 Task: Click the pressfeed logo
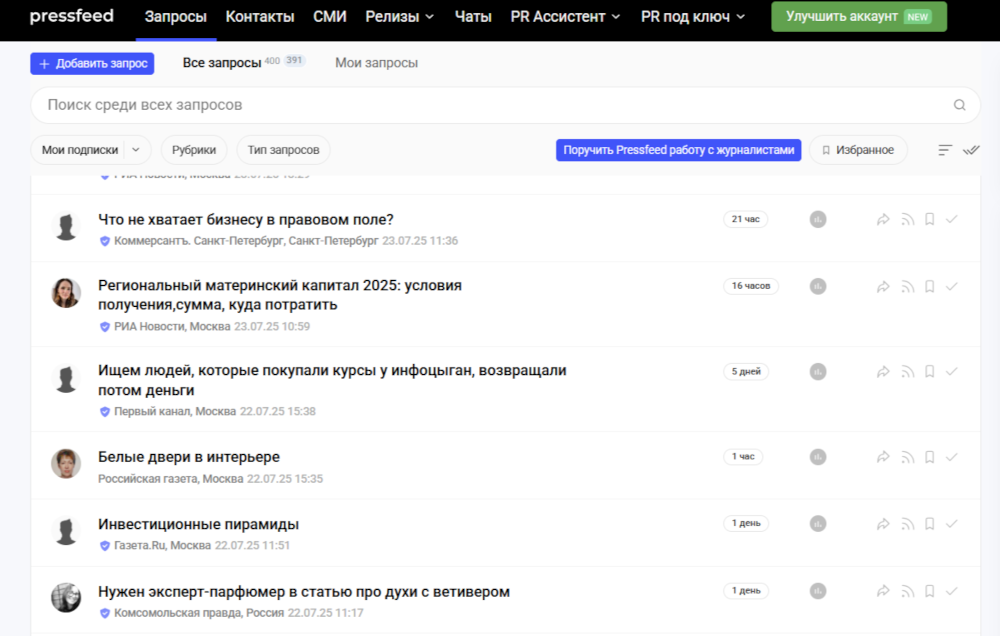(71, 16)
